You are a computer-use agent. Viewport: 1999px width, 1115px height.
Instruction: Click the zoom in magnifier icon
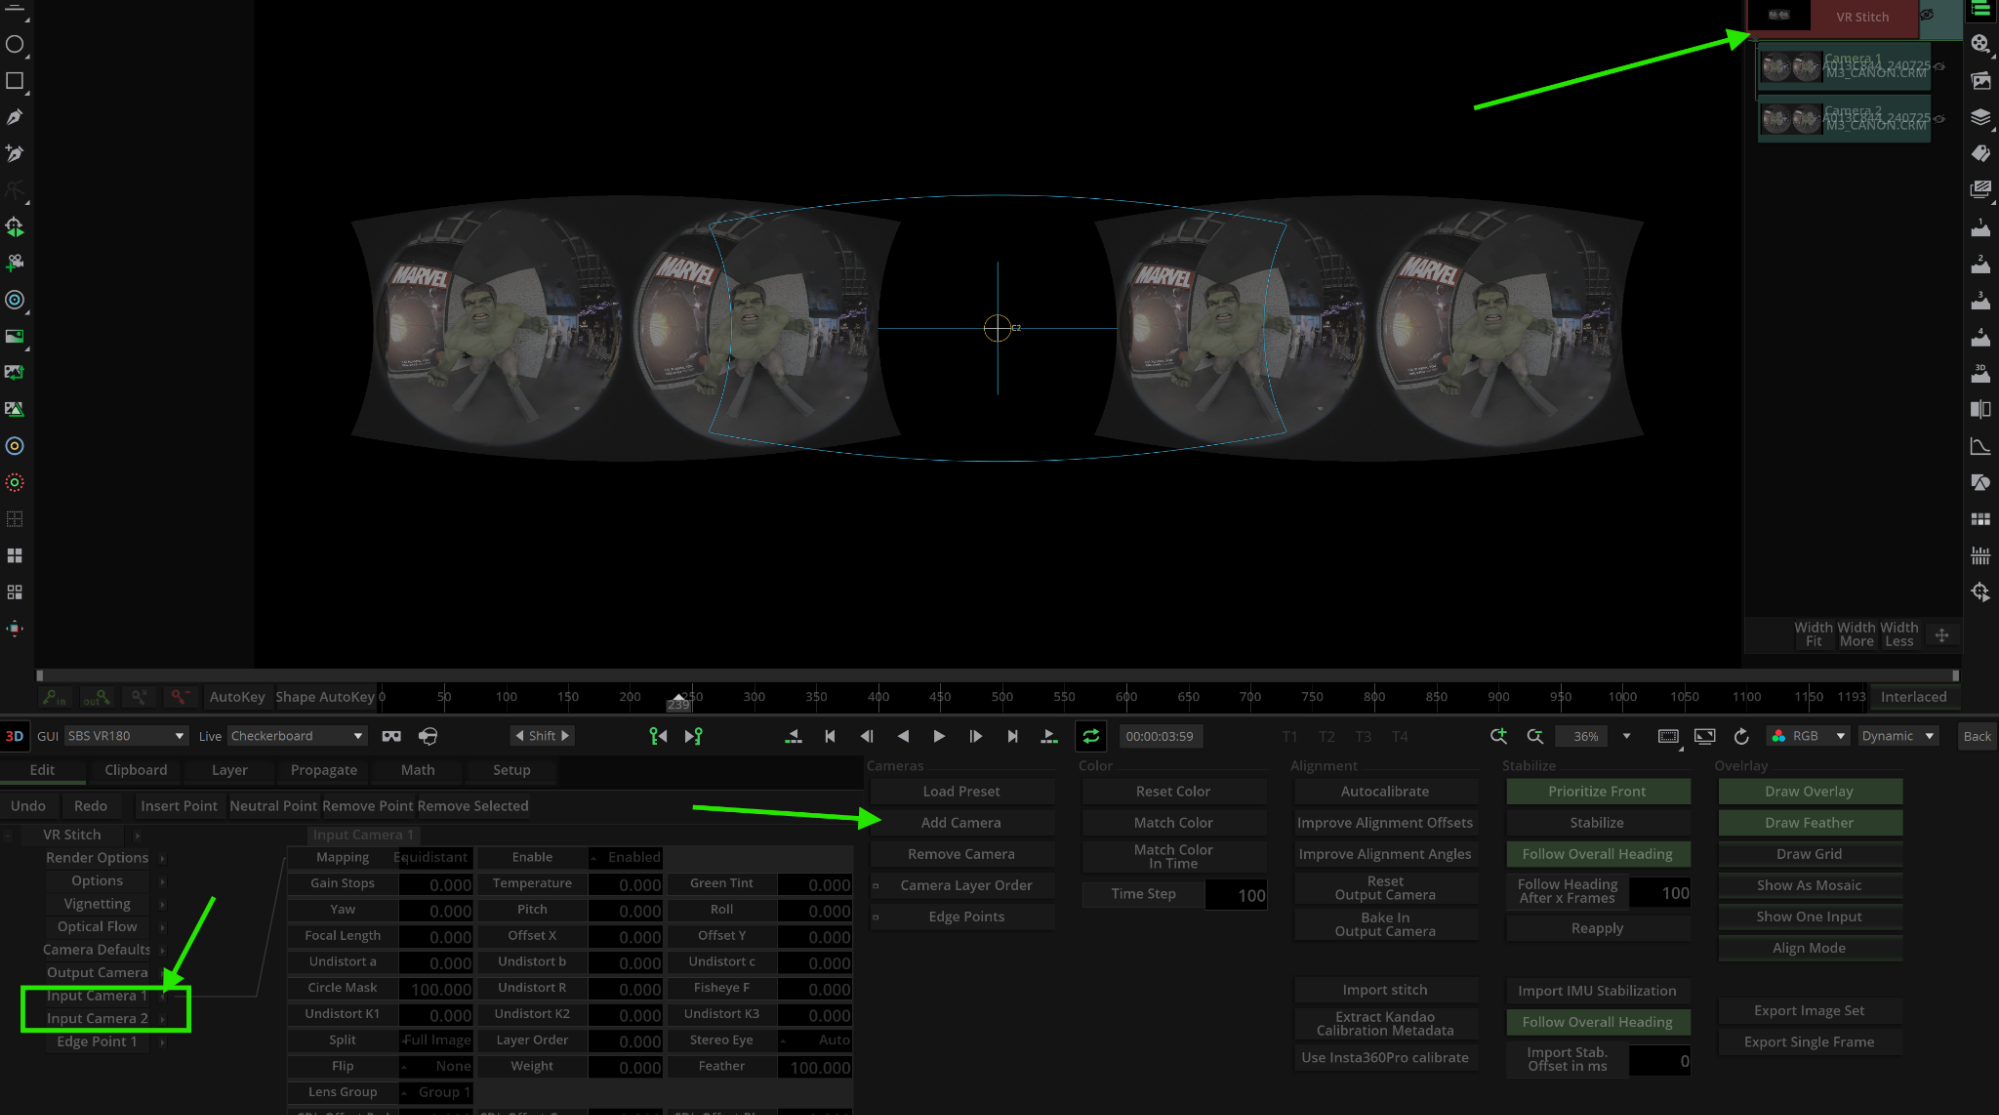(x=1498, y=736)
